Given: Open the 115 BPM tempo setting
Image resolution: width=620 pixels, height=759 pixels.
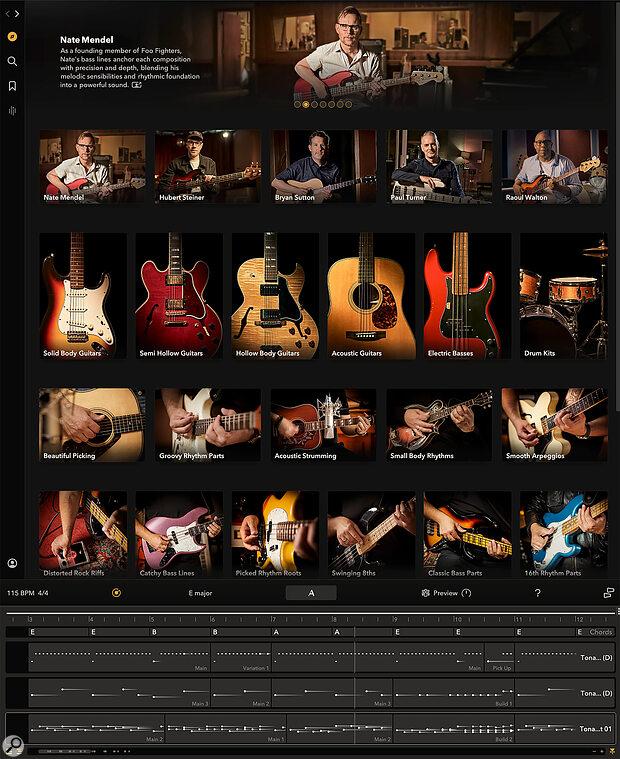Looking at the screenshot, I should pos(21,593).
